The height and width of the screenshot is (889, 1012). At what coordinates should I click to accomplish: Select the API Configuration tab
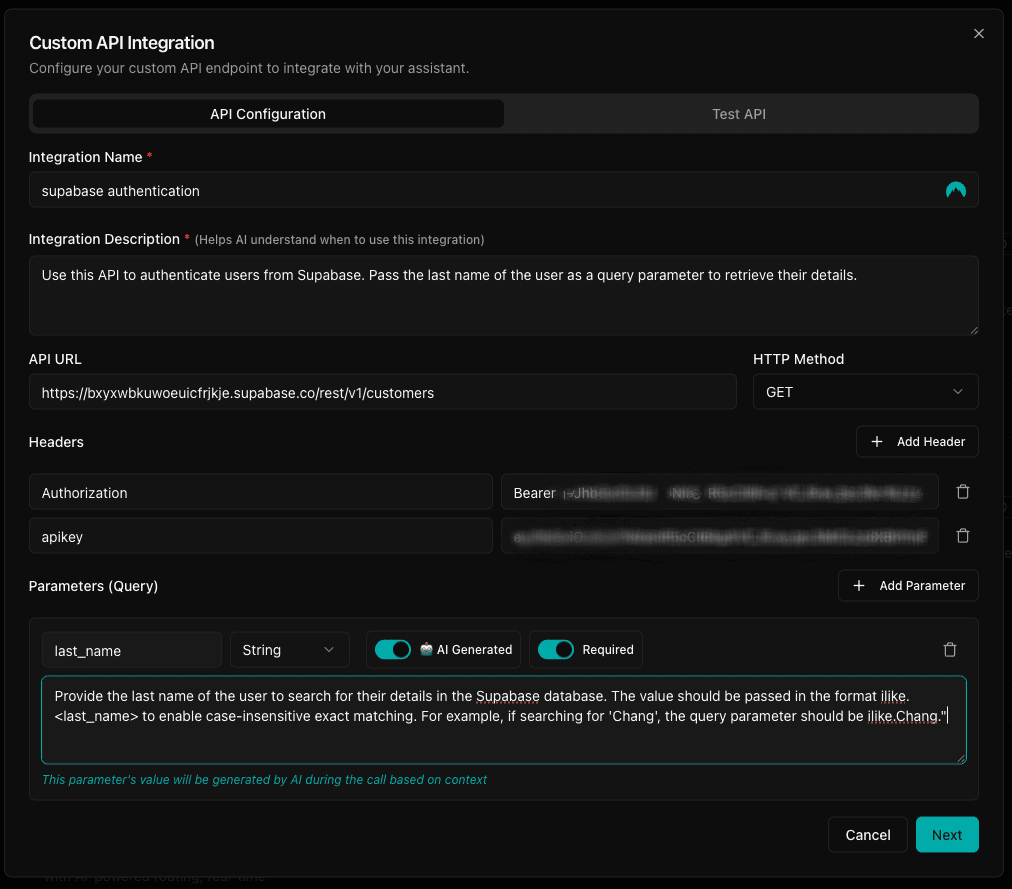pos(267,113)
